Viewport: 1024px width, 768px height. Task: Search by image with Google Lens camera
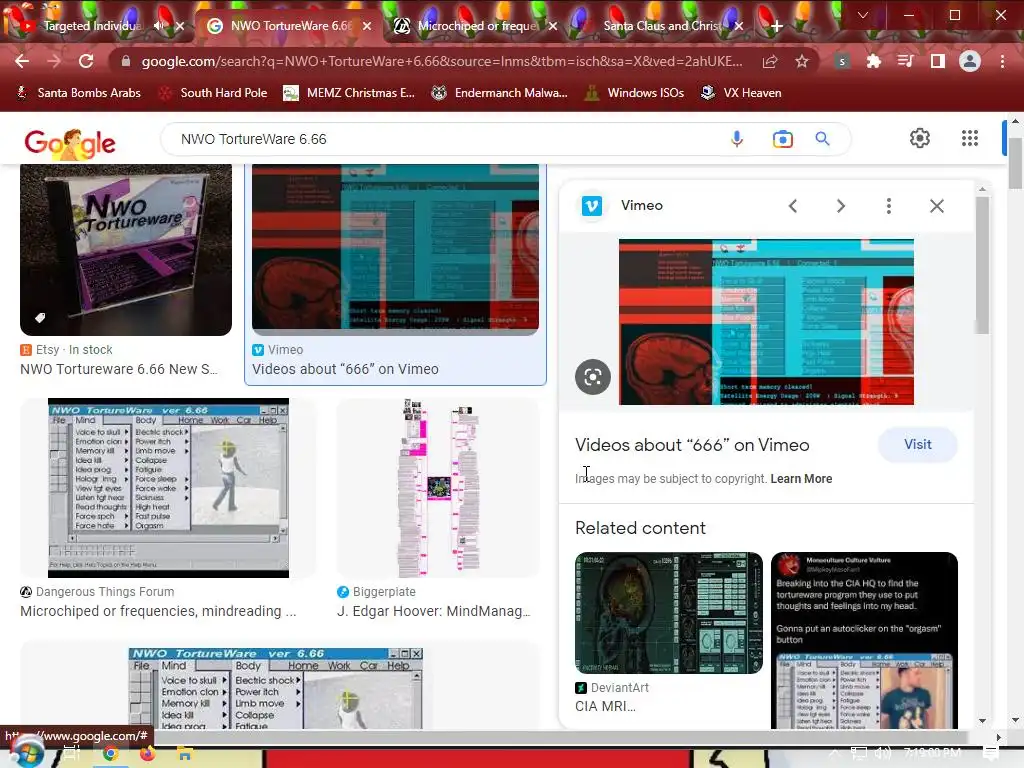coord(782,139)
